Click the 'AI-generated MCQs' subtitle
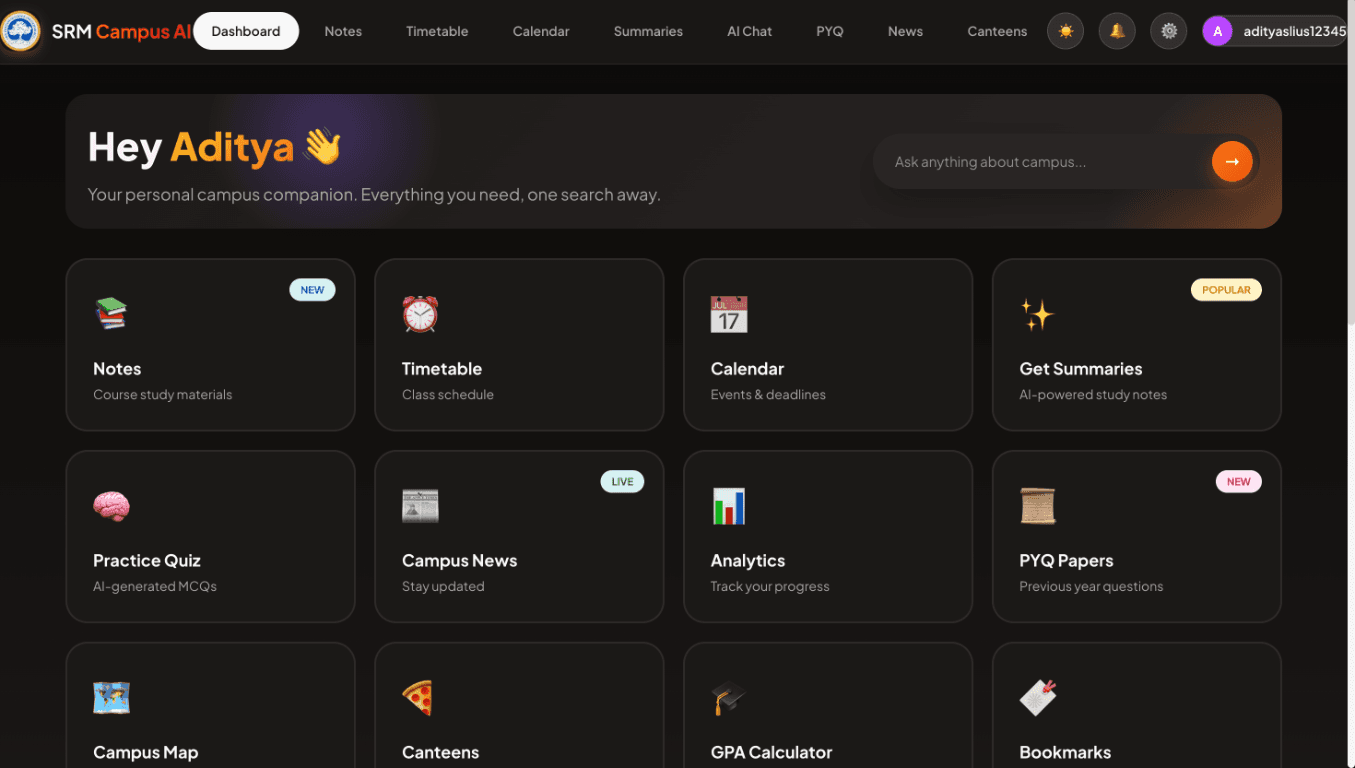This screenshot has width=1355, height=768. click(155, 587)
